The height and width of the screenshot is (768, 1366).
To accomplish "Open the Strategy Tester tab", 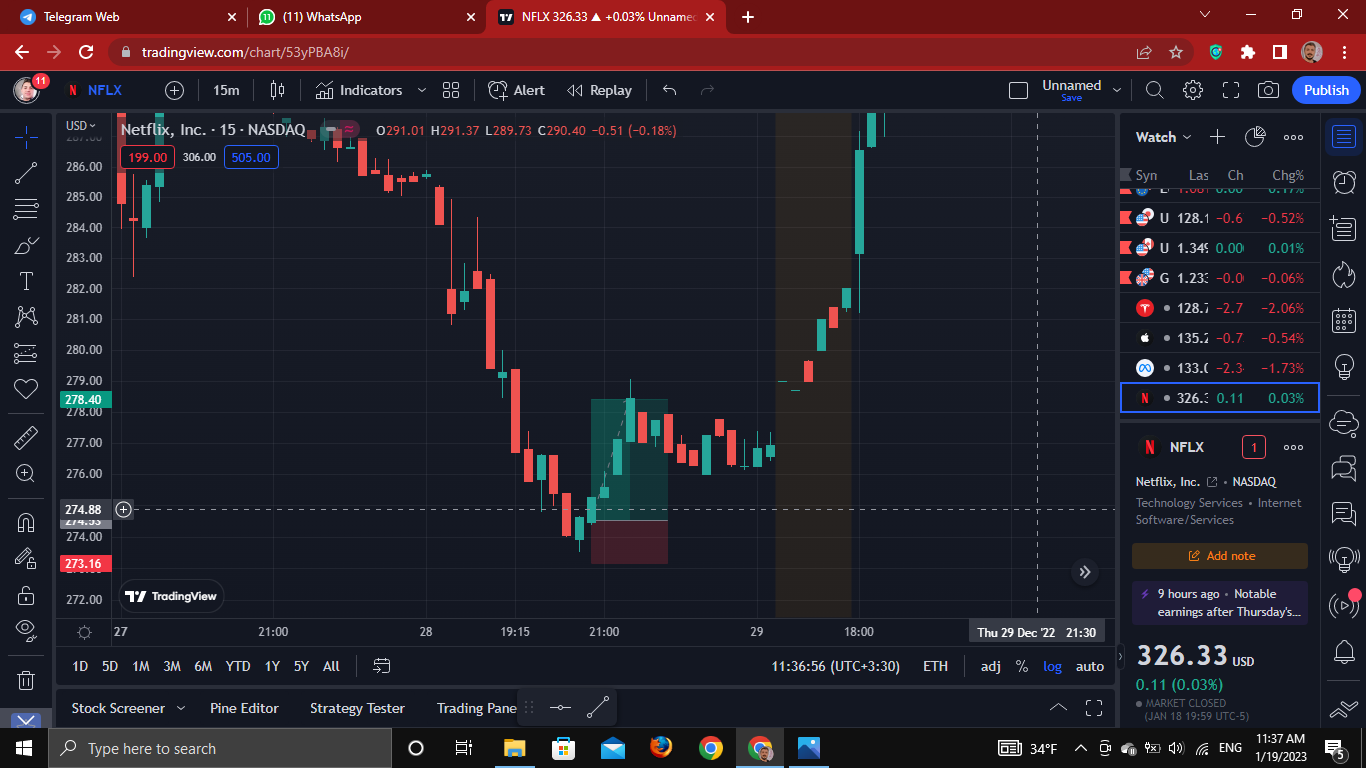I will pyautogui.click(x=357, y=708).
